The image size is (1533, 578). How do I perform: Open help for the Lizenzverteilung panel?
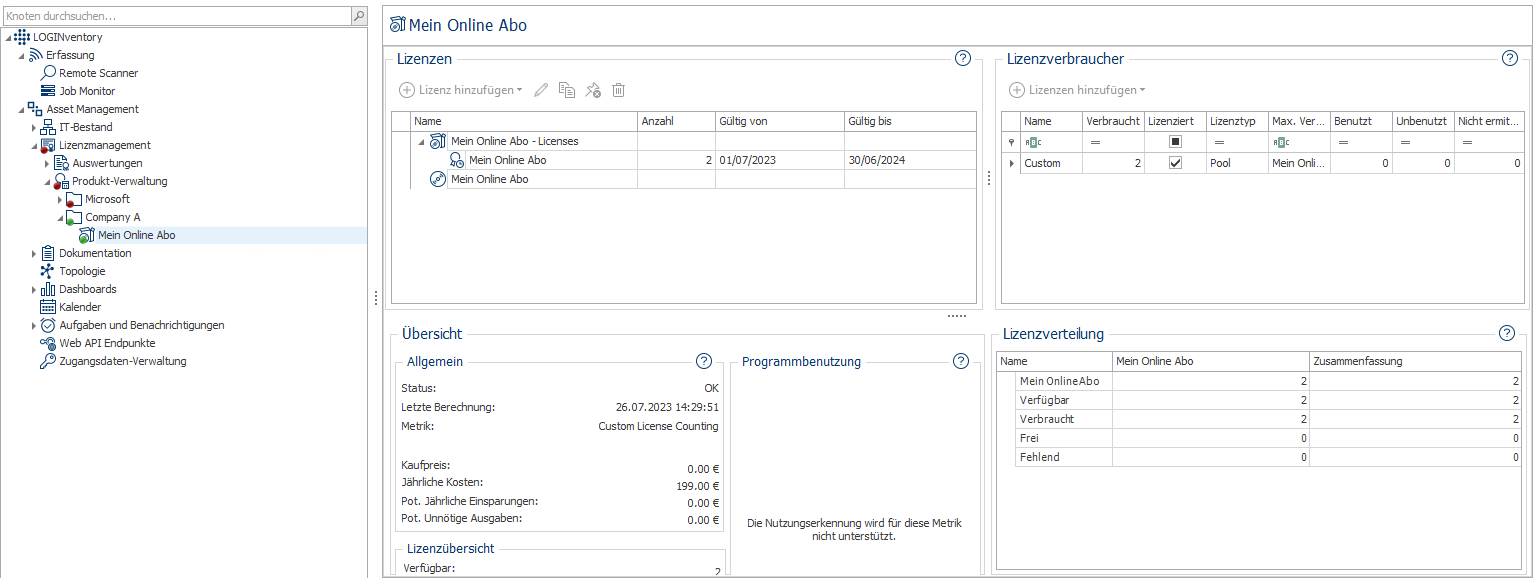[x=1507, y=333]
